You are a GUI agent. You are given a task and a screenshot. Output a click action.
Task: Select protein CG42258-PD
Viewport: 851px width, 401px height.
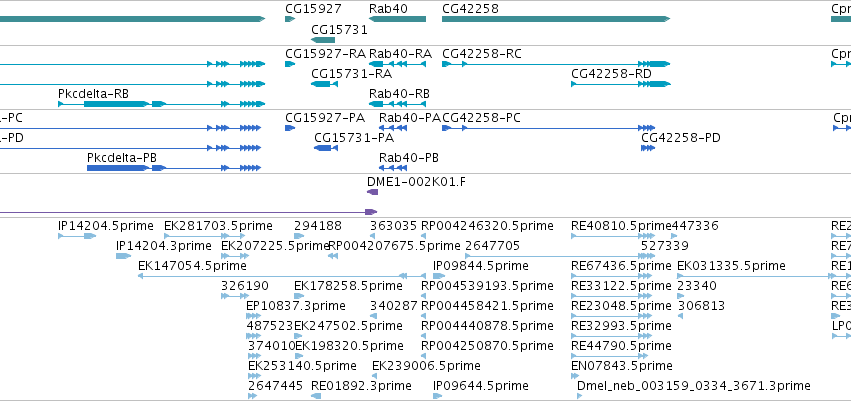click(648, 148)
